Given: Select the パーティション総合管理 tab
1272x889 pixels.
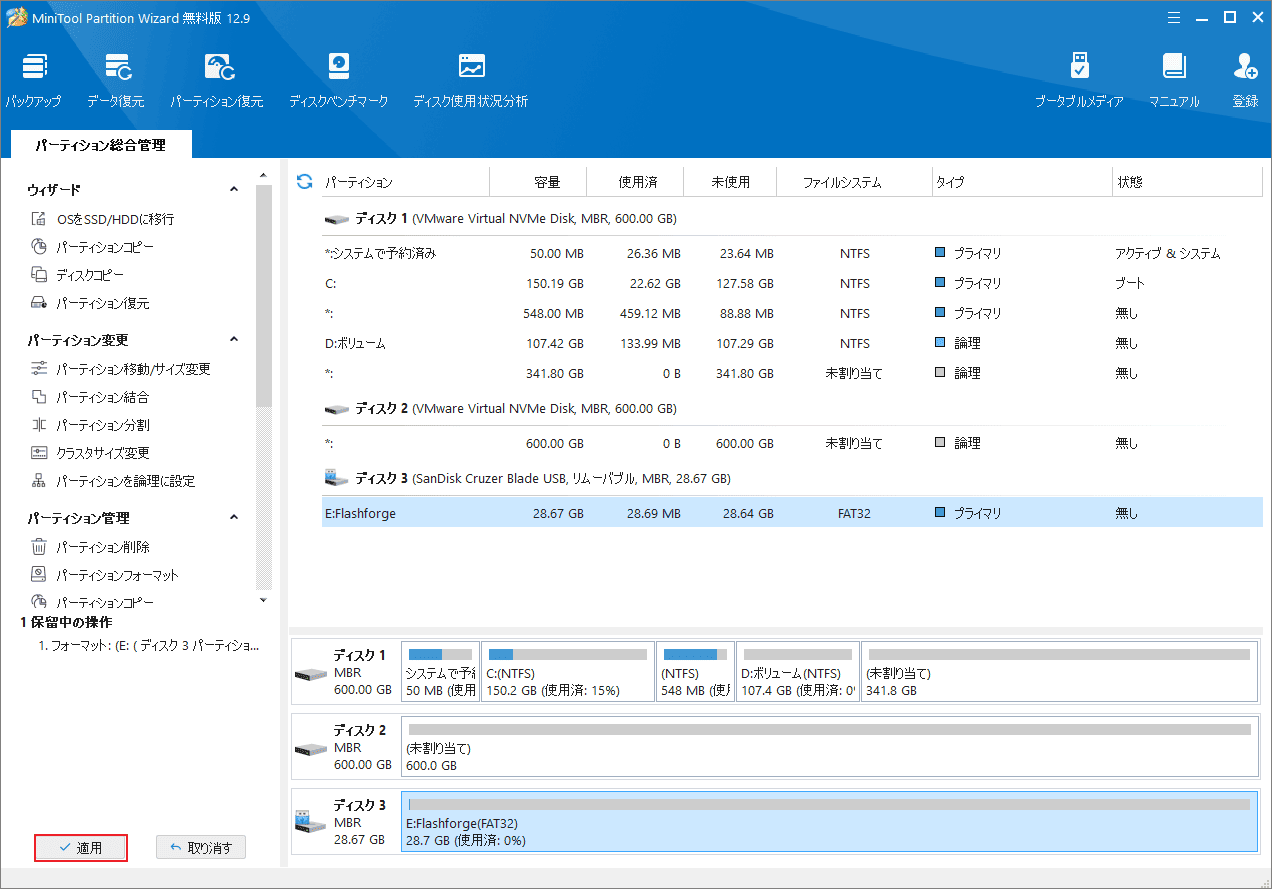Looking at the screenshot, I should pyautogui.click(x=100, y=145).
